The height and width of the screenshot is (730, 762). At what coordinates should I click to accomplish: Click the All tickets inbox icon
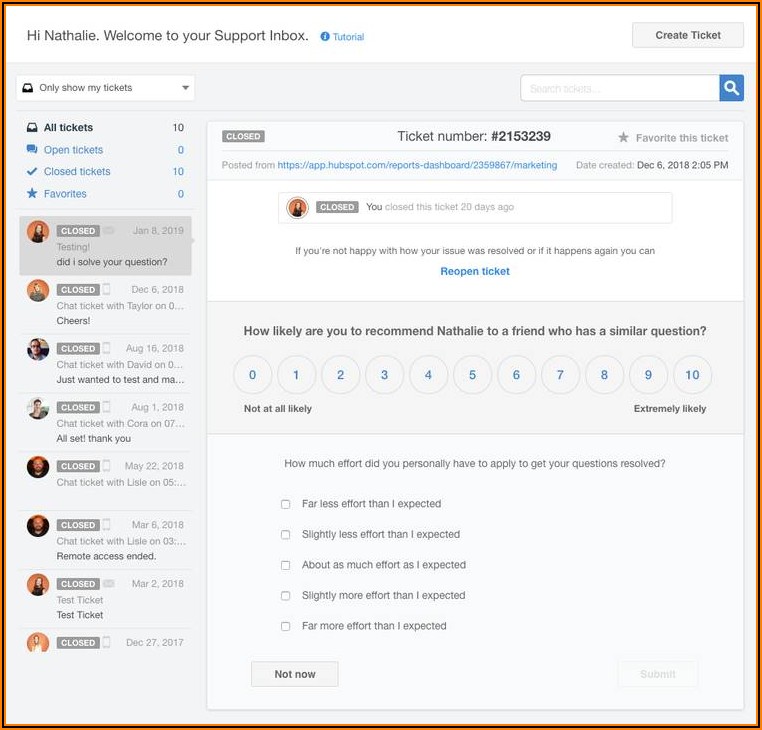pyautogui.click(x=33, y=128)
